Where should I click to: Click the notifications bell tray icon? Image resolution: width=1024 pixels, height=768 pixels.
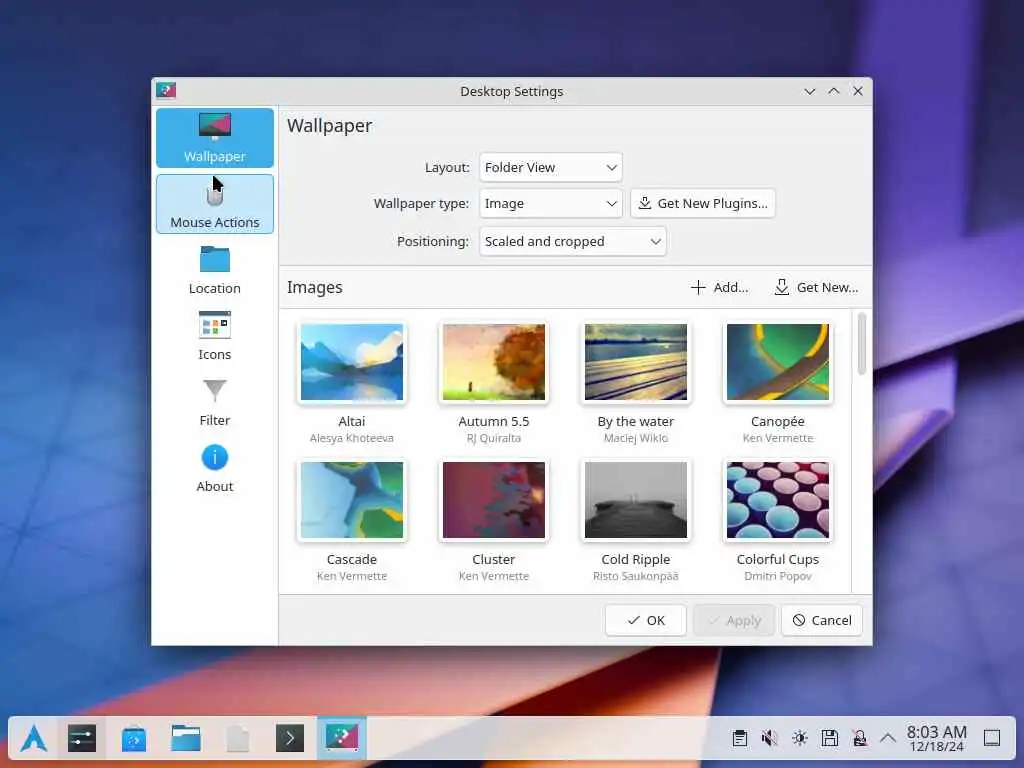pyautogui.click(x=859, y=739)
